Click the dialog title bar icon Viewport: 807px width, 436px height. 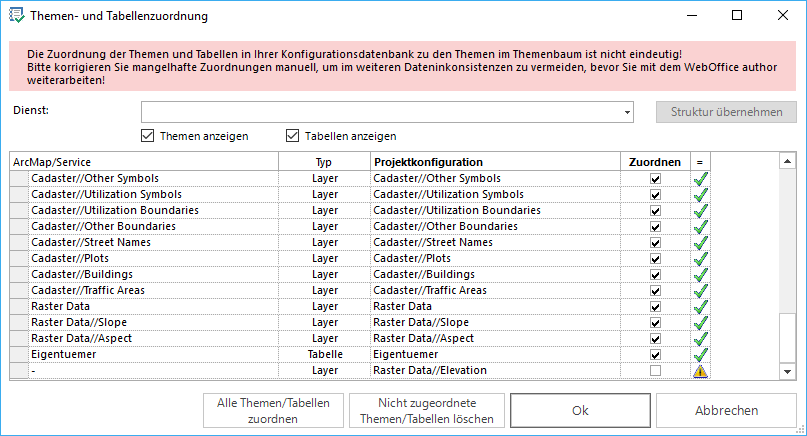tap(16, 15)
